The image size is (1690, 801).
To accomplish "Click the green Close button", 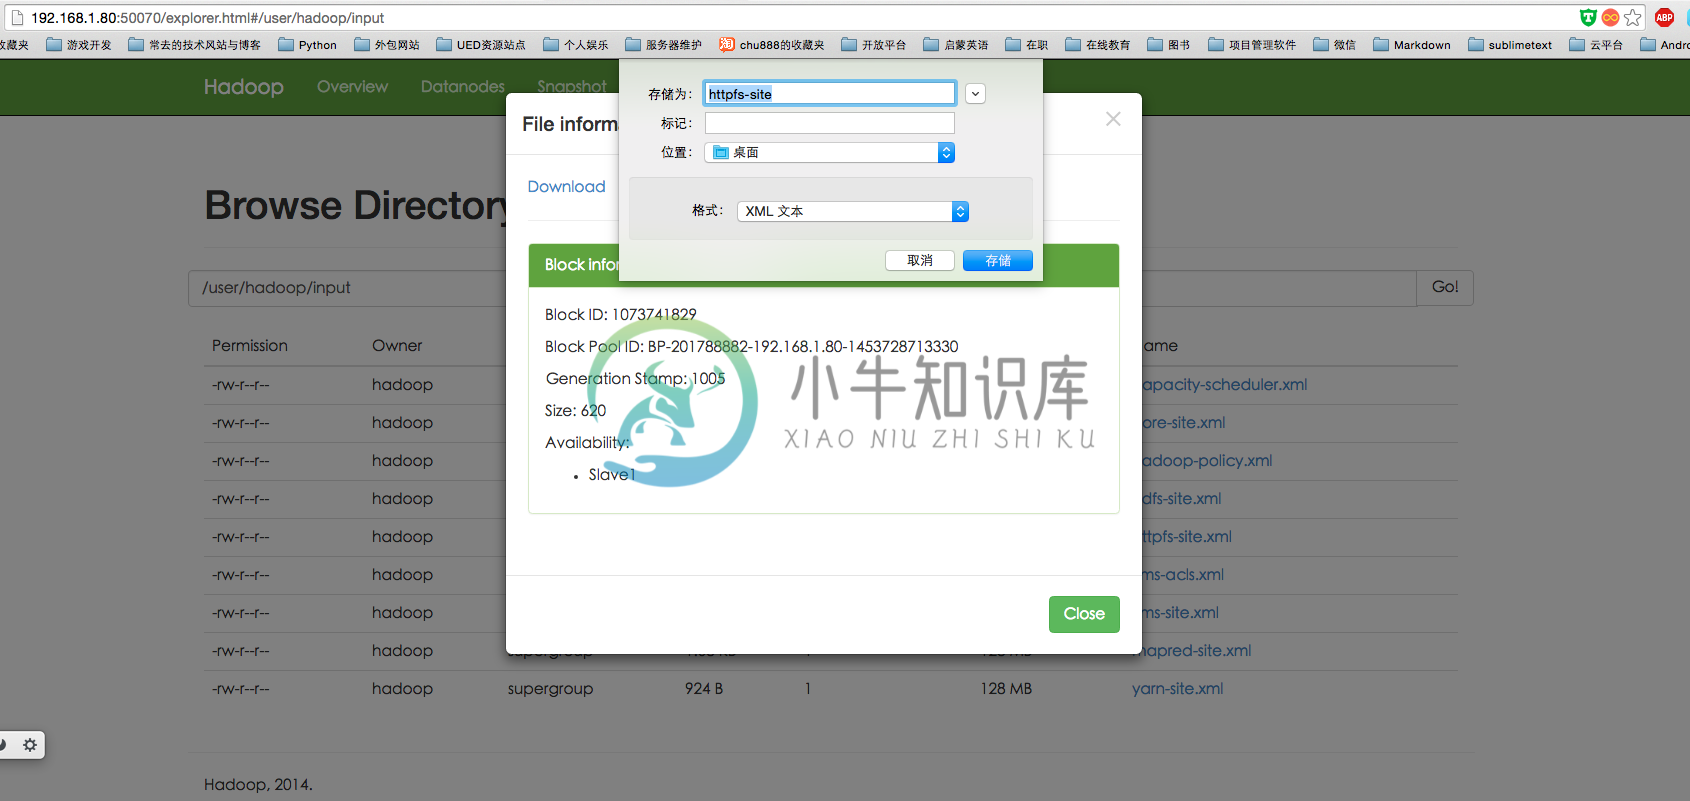I will tap(1084, 614).
